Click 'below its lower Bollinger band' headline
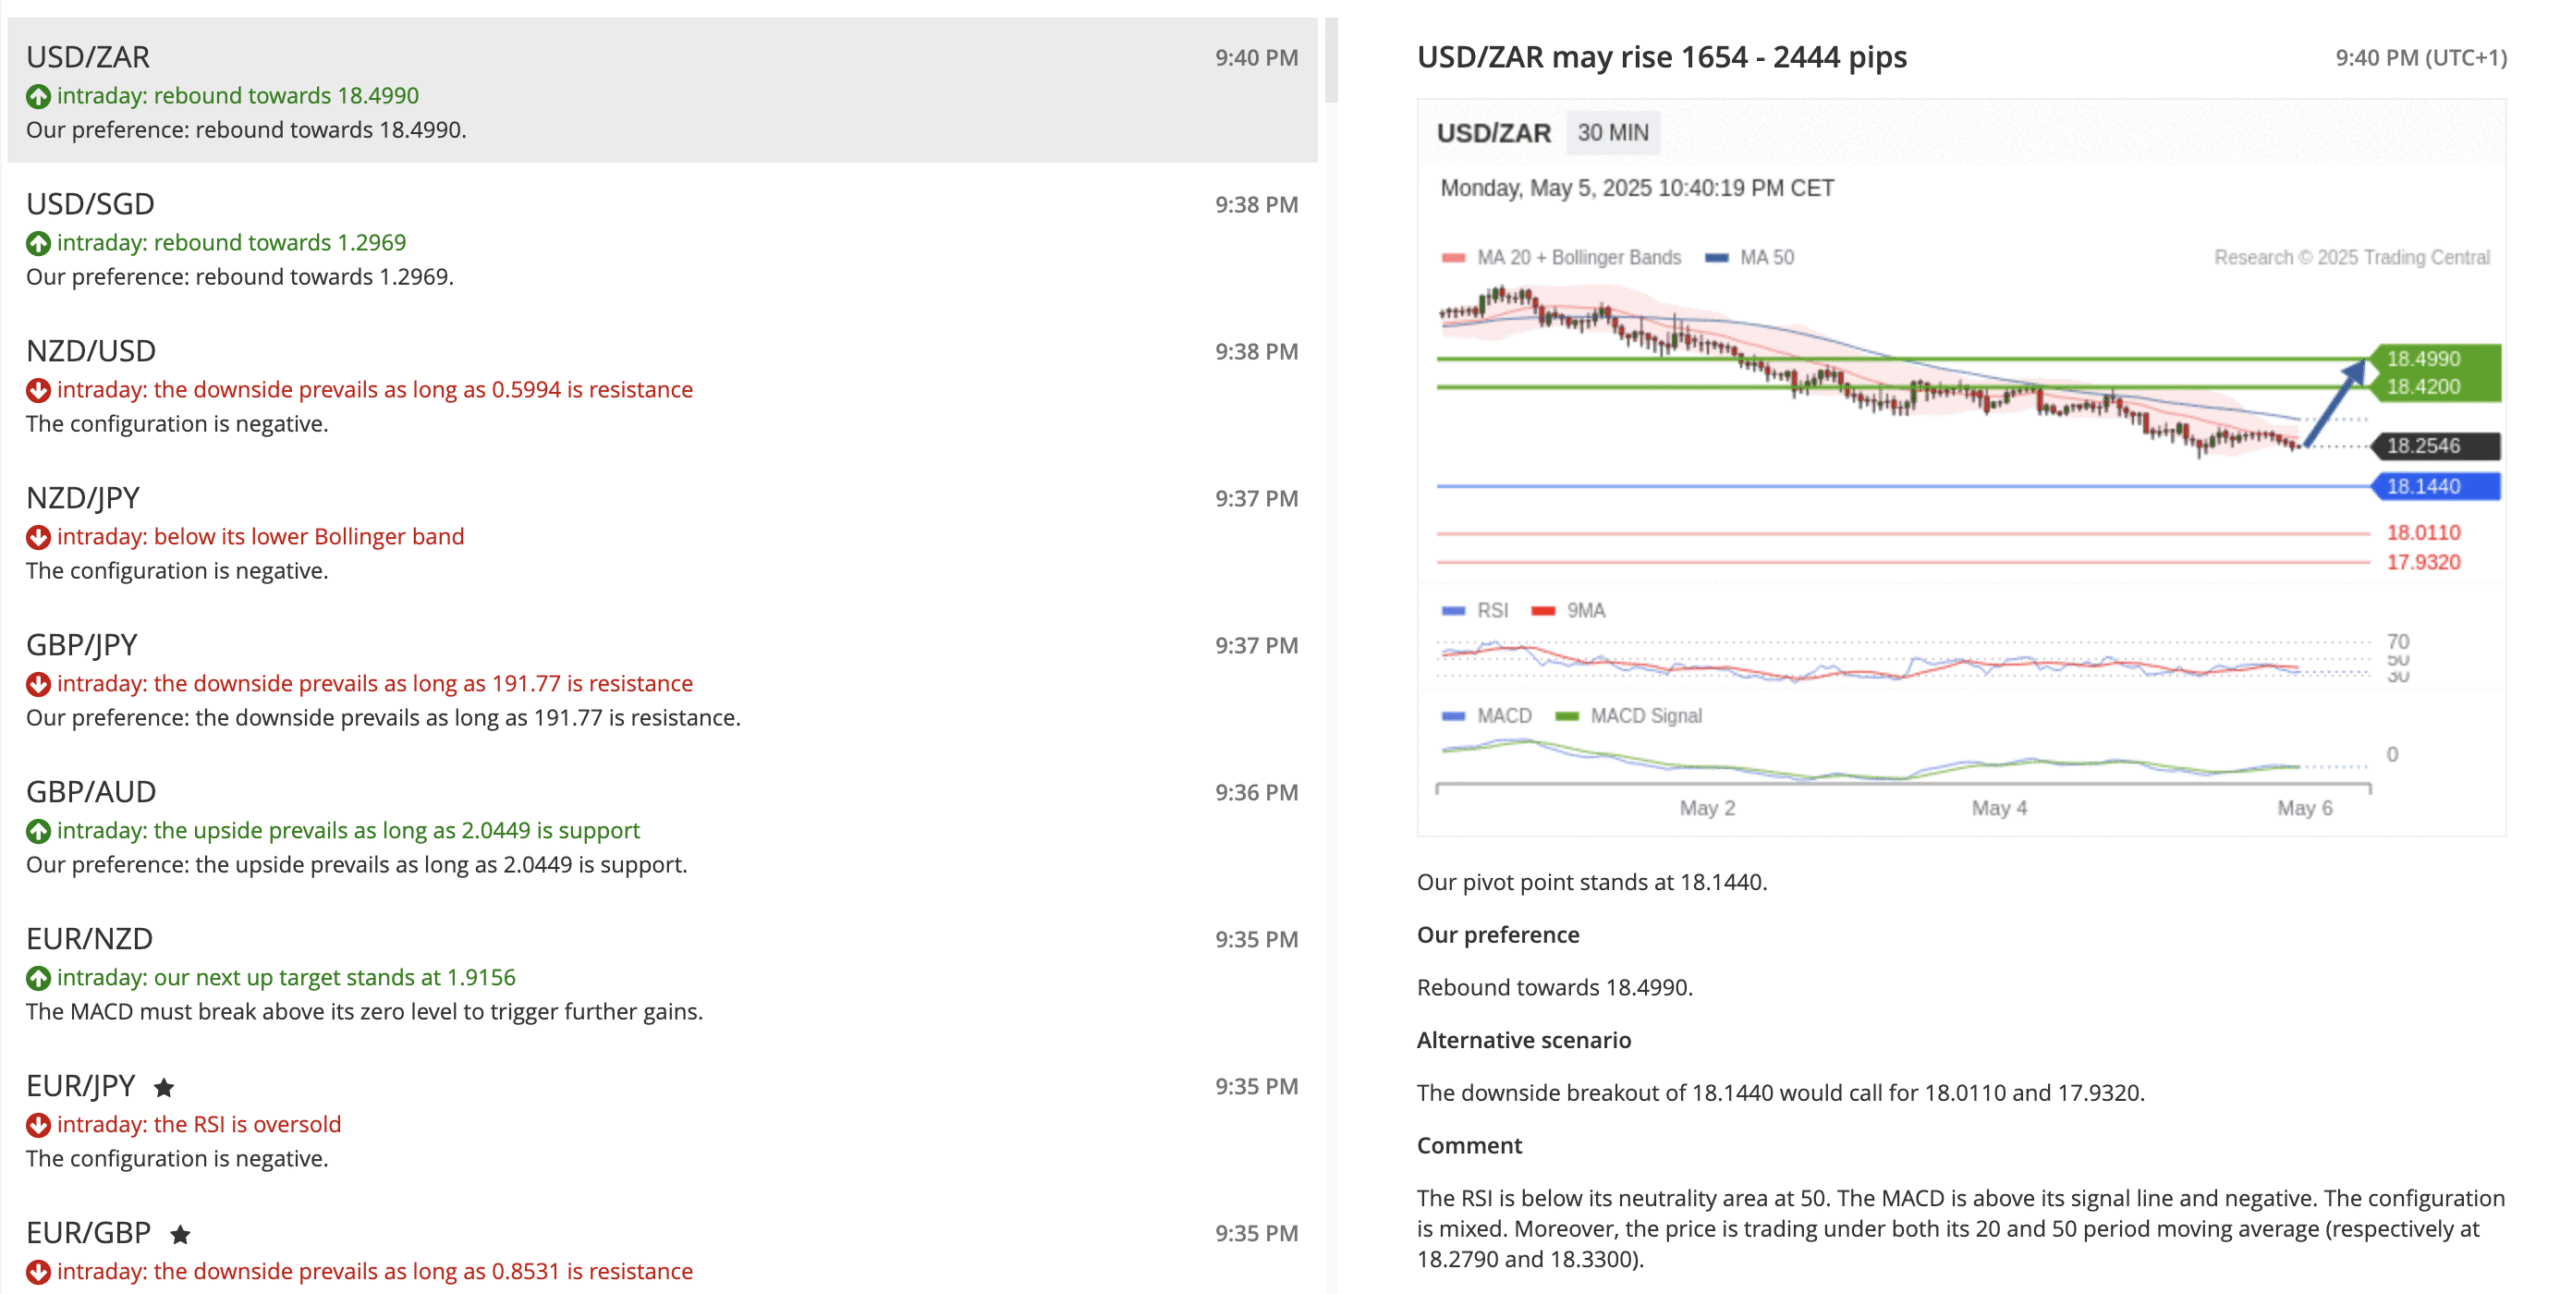Screen dimensions: 2560x1294 click(x=261, y=537)
